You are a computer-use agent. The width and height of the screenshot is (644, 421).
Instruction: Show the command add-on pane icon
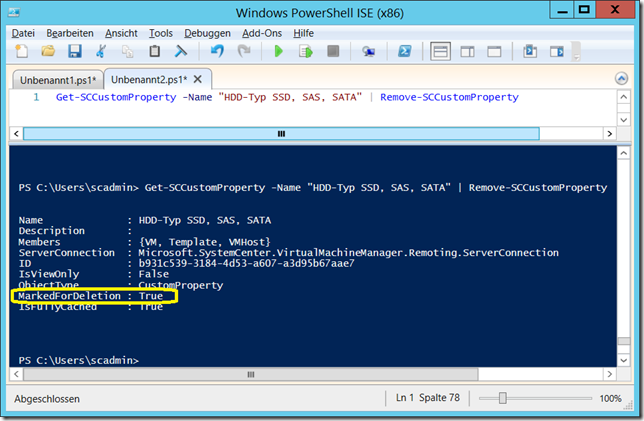point(557,51)
